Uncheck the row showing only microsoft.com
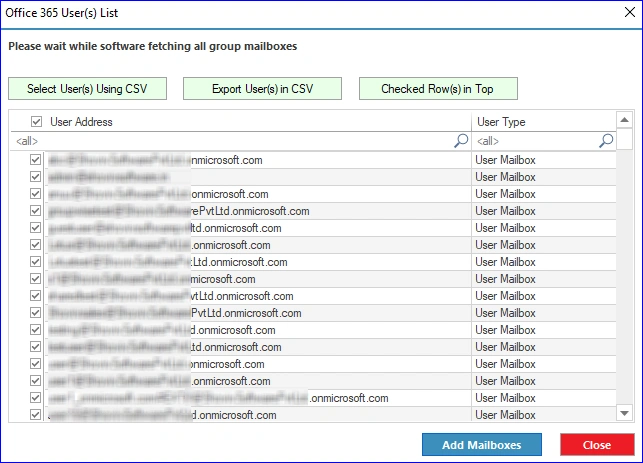 click(x=36, y=279)
